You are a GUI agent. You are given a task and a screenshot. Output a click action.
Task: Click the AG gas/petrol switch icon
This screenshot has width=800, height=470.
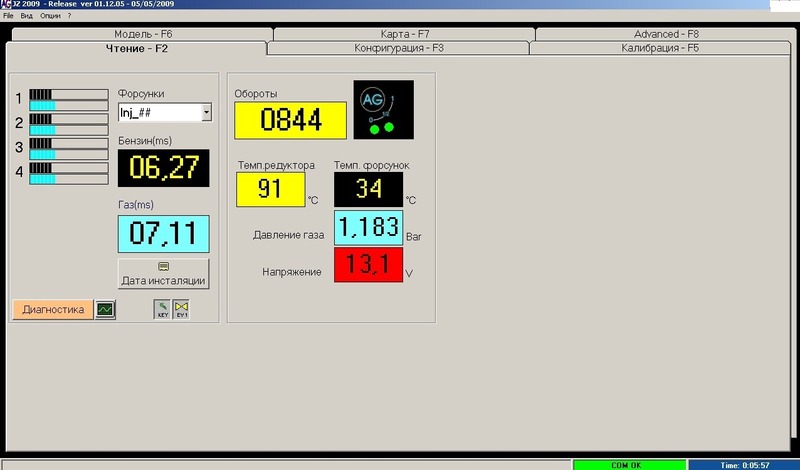[x=383, y=110]
